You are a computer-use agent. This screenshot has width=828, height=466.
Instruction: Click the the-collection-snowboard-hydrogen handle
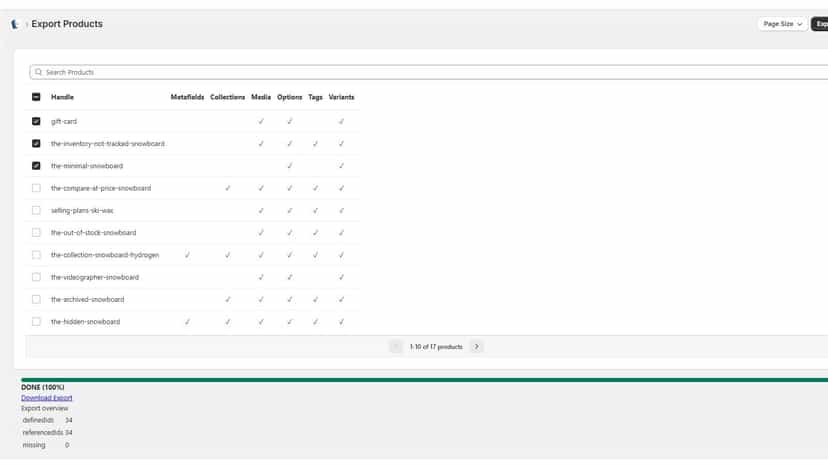click(x=105, y=255)
